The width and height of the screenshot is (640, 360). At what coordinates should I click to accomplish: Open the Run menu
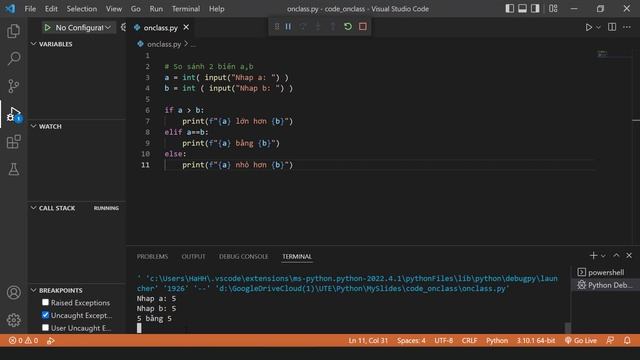[156, 9]
